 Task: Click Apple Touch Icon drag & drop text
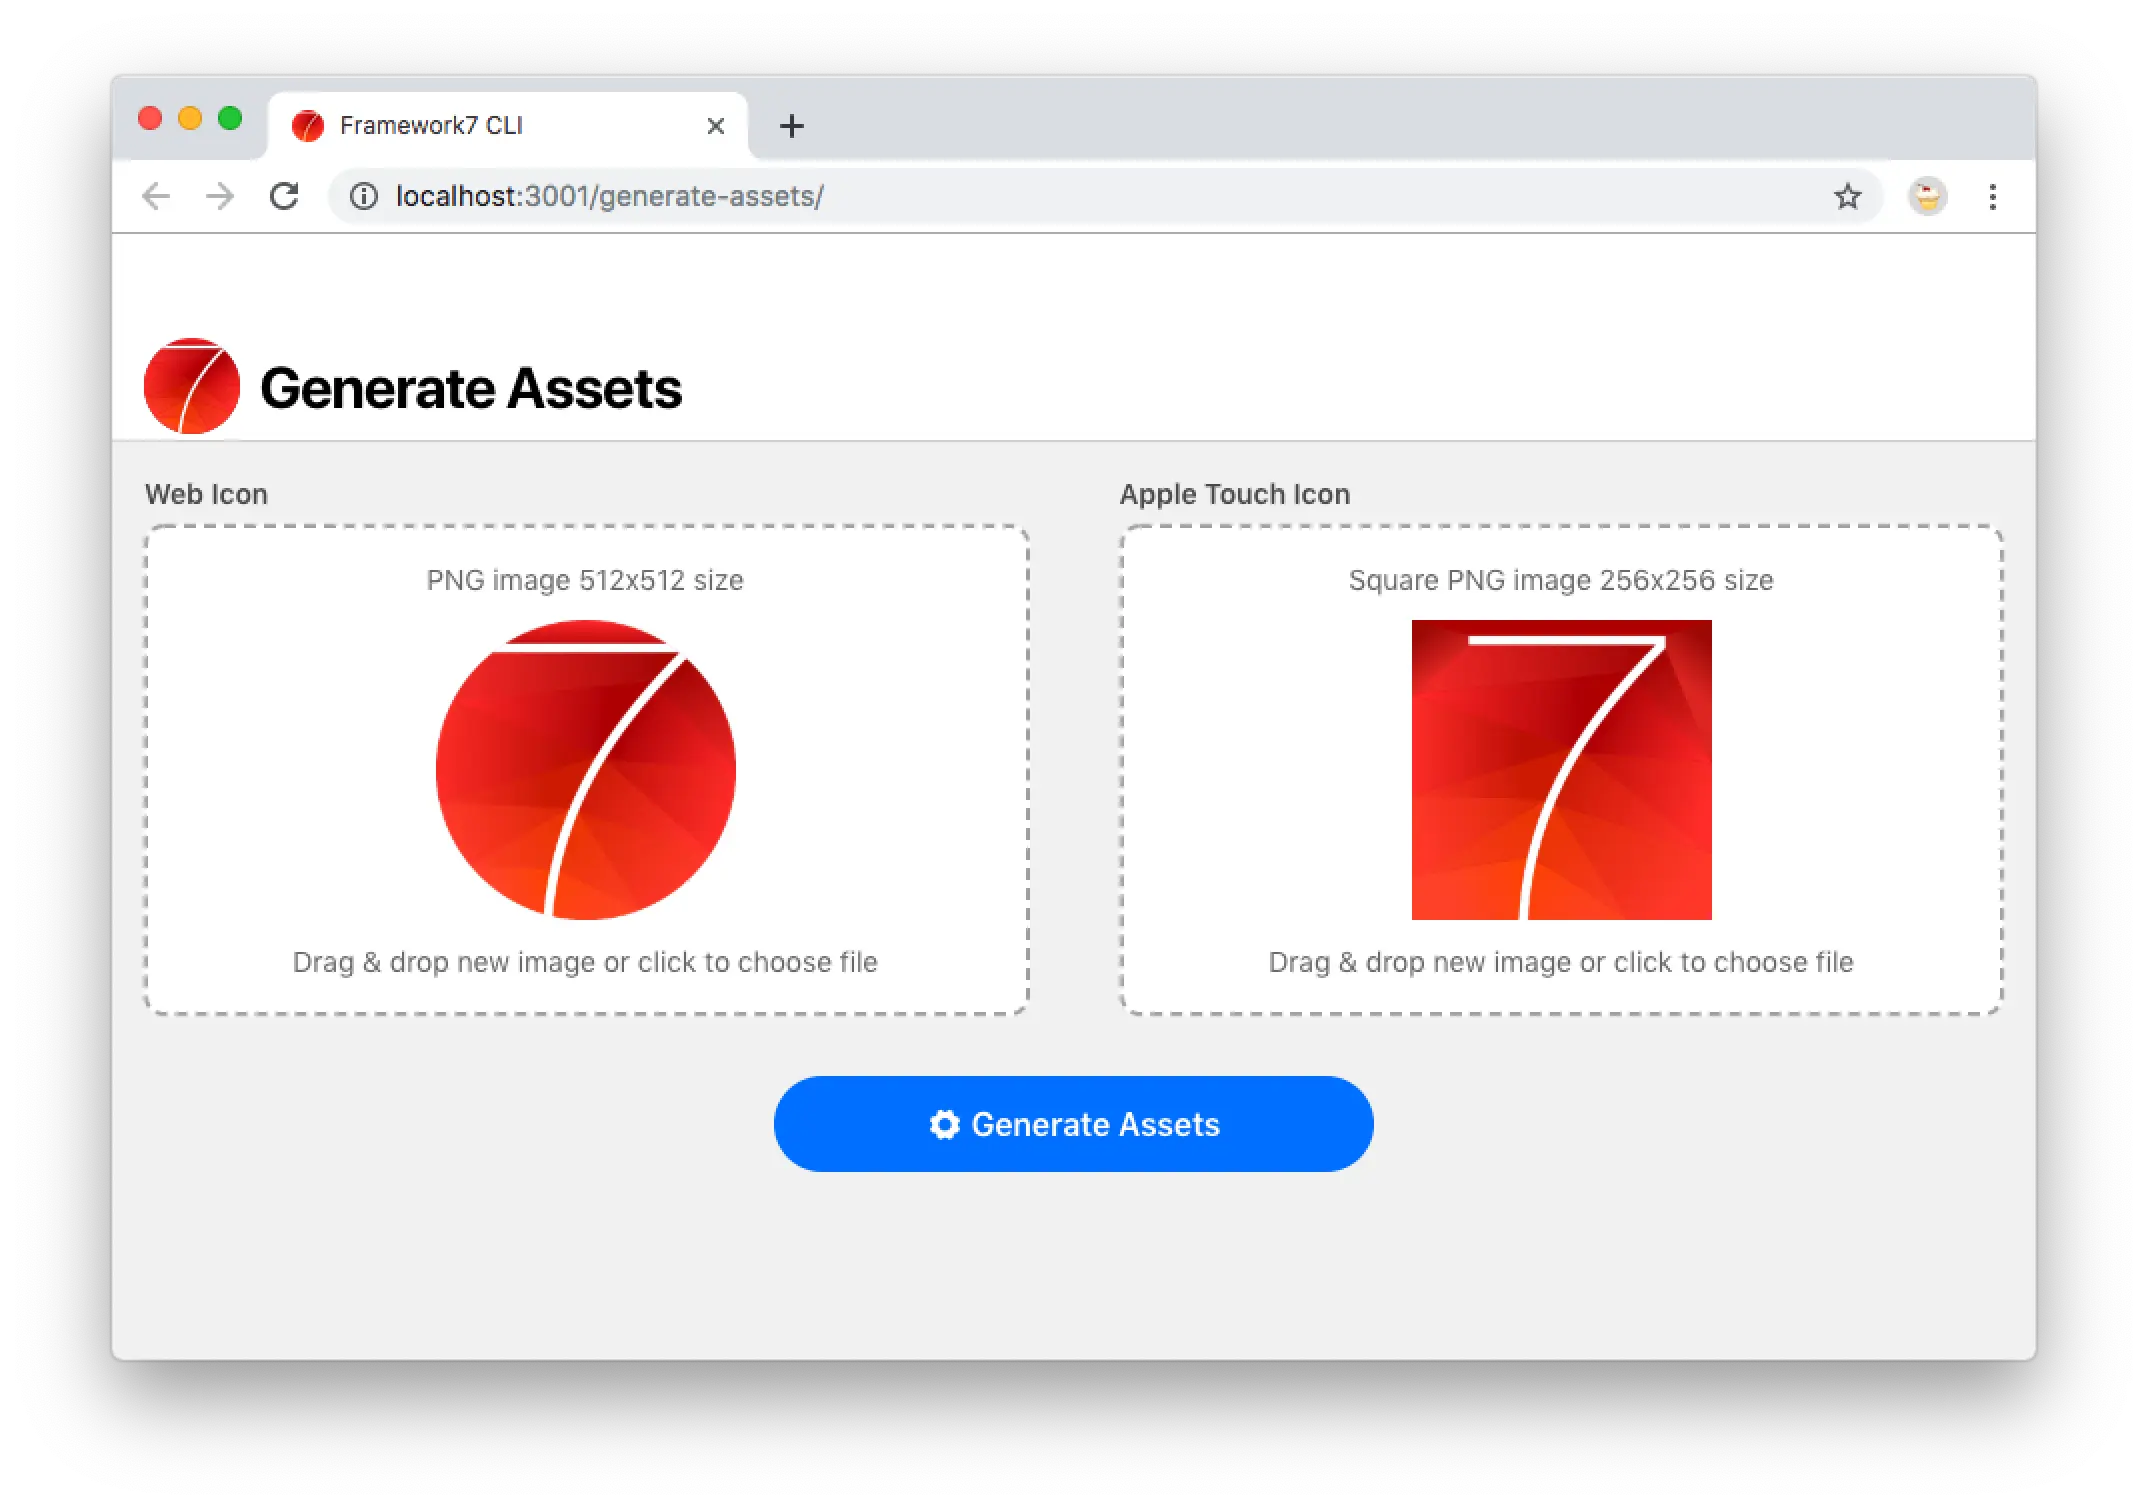[1560, 962]
